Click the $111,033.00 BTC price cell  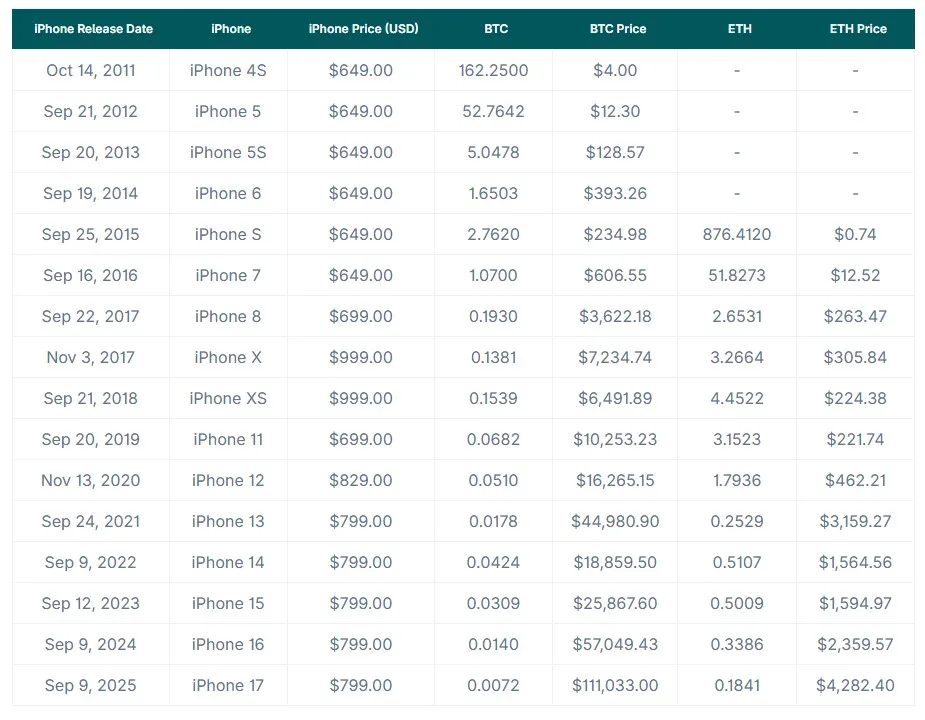(x=615, y=685)
